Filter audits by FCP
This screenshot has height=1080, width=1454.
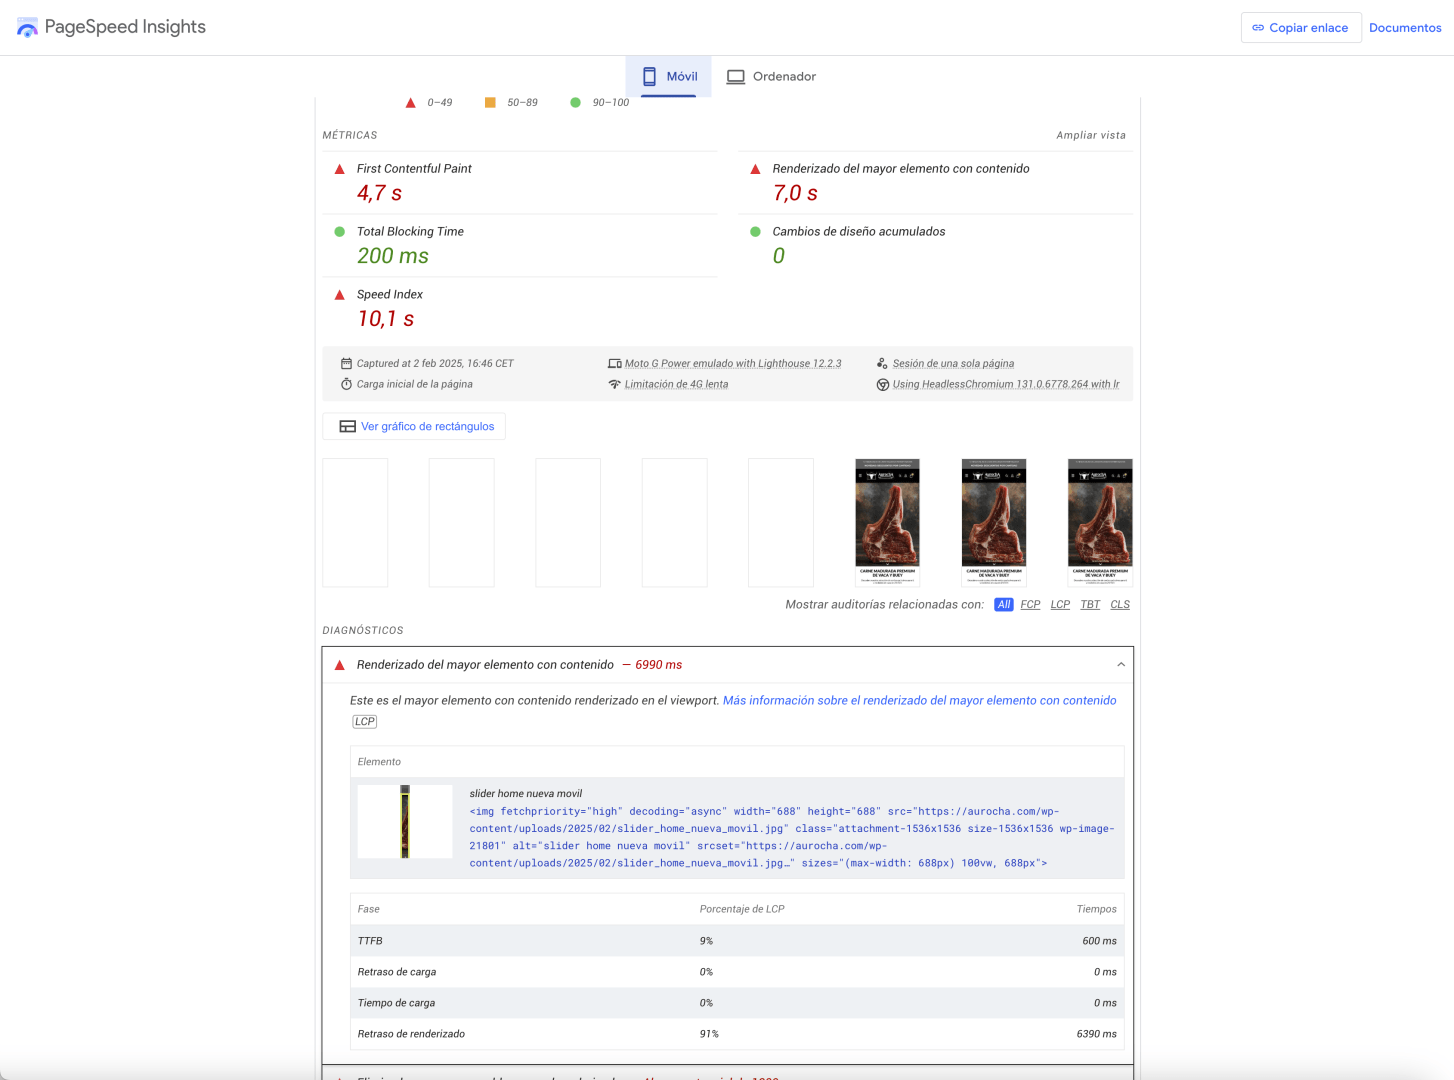pyautogui.click(x=1030, y=605)
